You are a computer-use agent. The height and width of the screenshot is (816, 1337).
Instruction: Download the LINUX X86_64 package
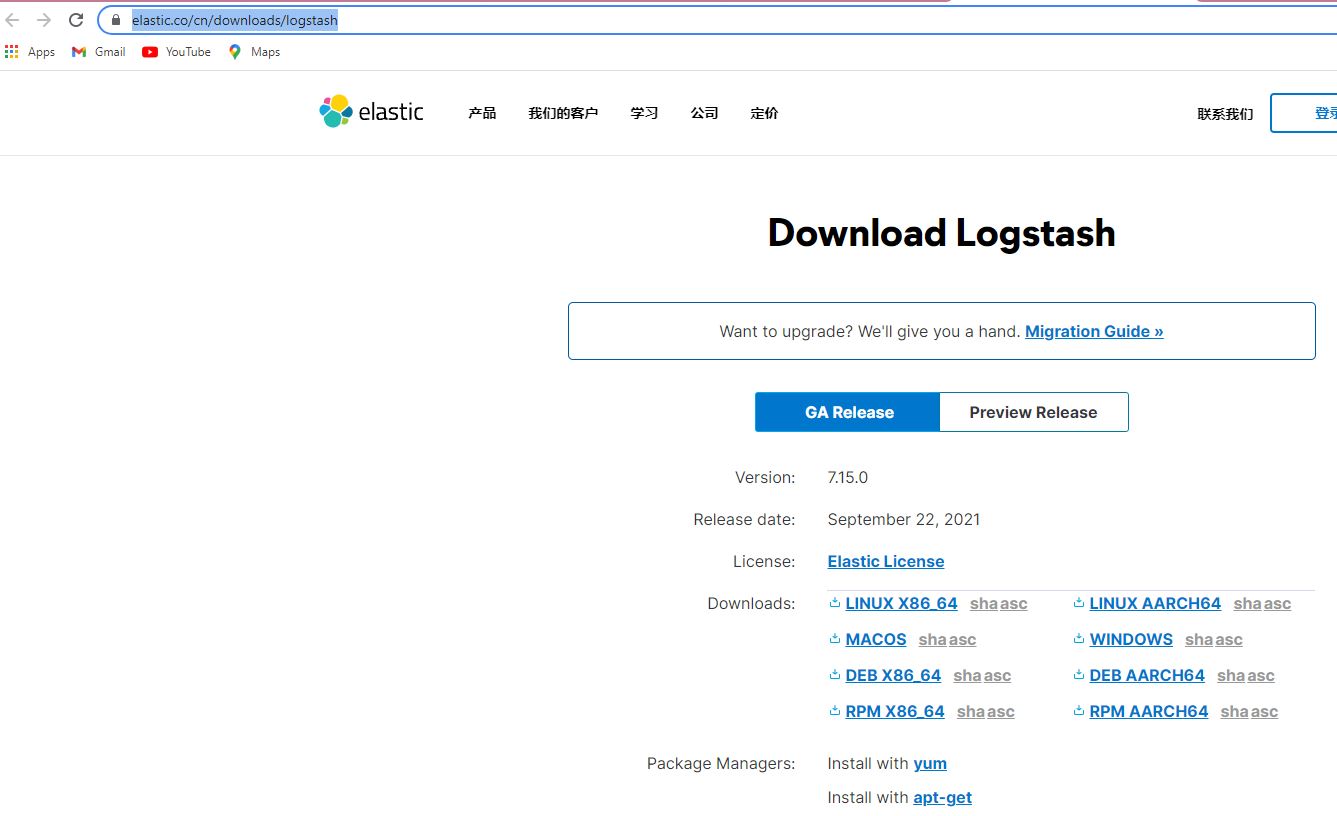(901, 603)
